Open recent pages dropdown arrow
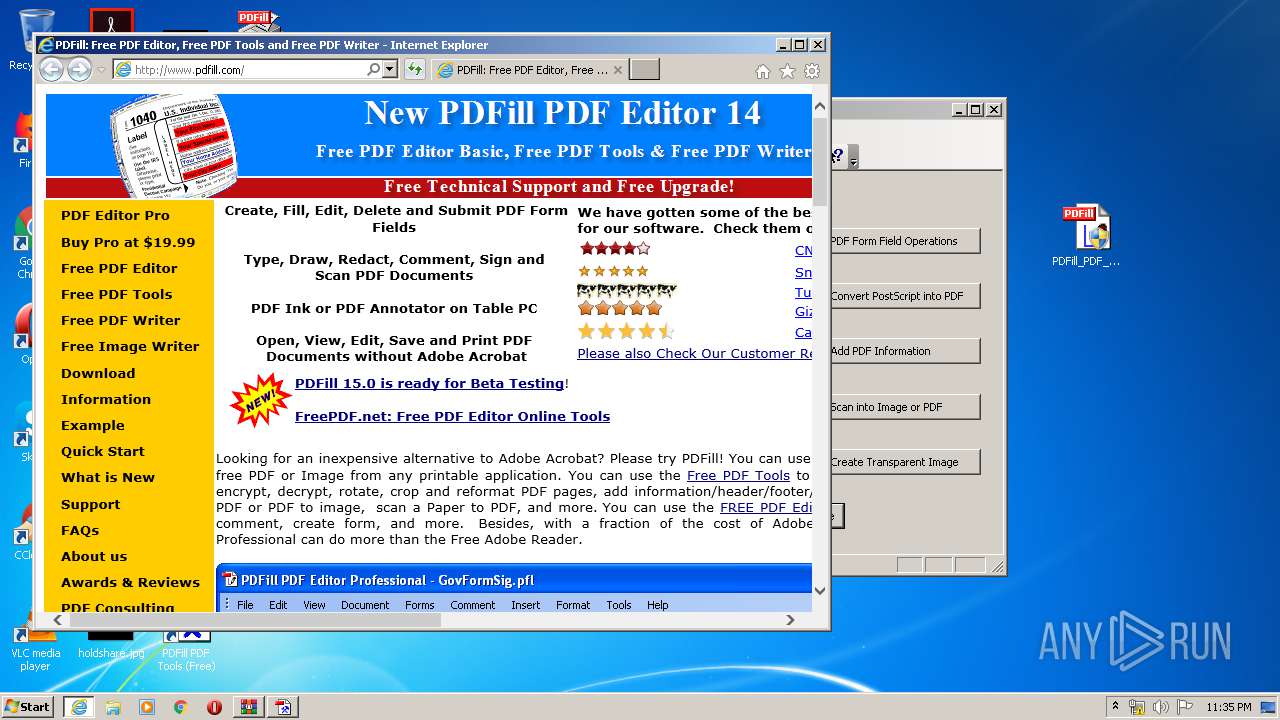The image size is (1280, 720). tap(101, 70)
